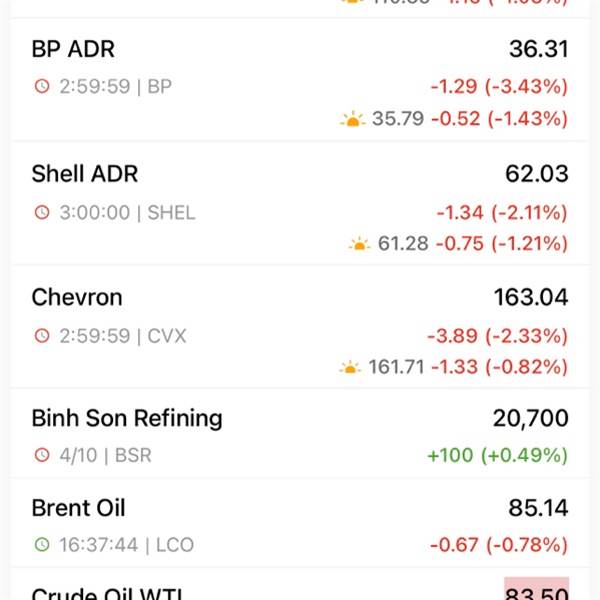Tap the BP ADR price 36.31
Viewport: 600px width, 600px height.
coord(539,49)
